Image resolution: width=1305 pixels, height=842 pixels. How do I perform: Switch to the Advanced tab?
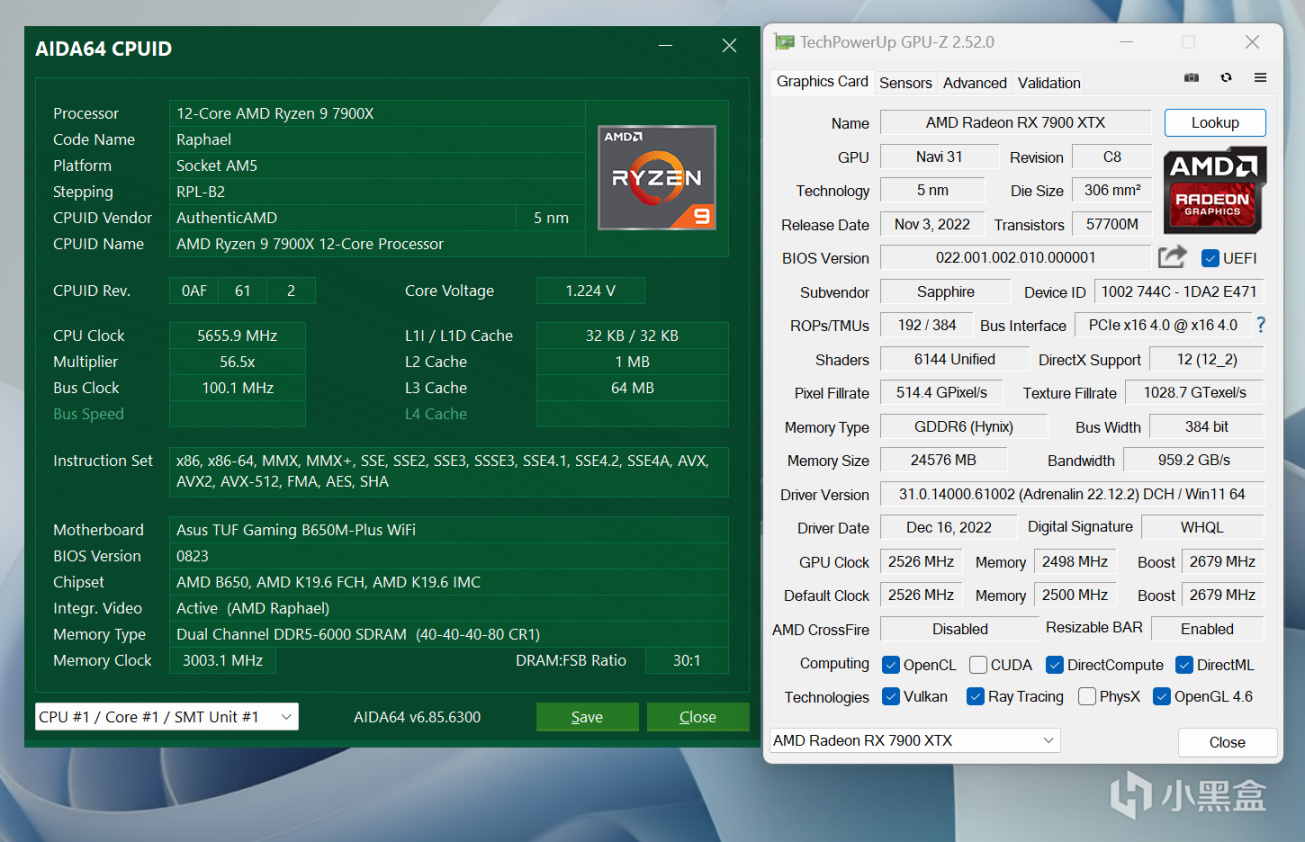(x=974, y=83)
